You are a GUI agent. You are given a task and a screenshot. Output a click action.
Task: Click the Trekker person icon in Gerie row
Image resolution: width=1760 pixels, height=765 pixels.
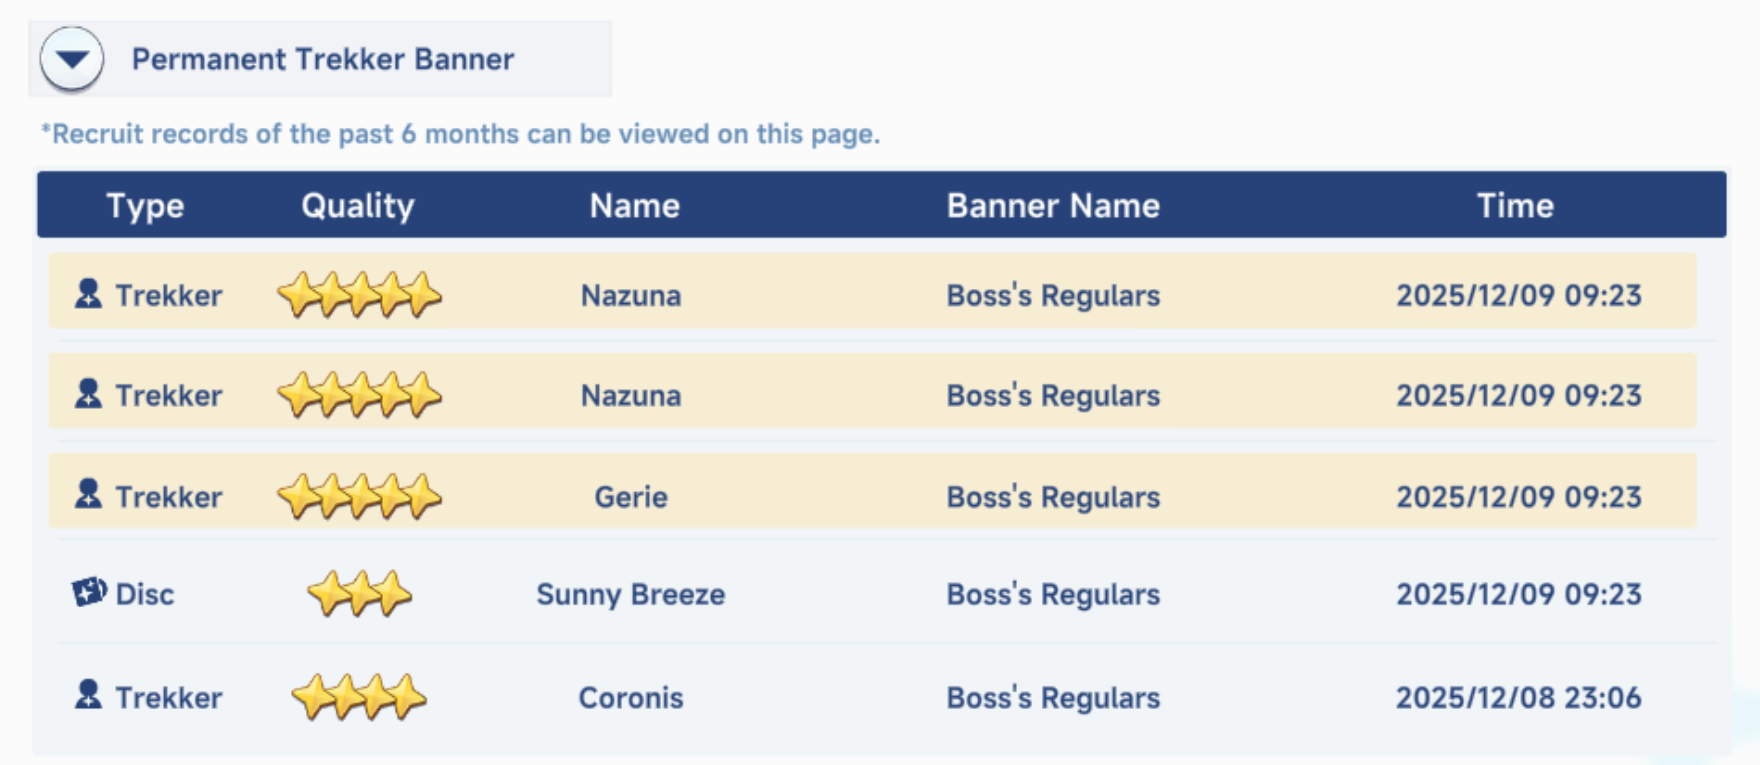pyautogui.click(x=88, y=494)
